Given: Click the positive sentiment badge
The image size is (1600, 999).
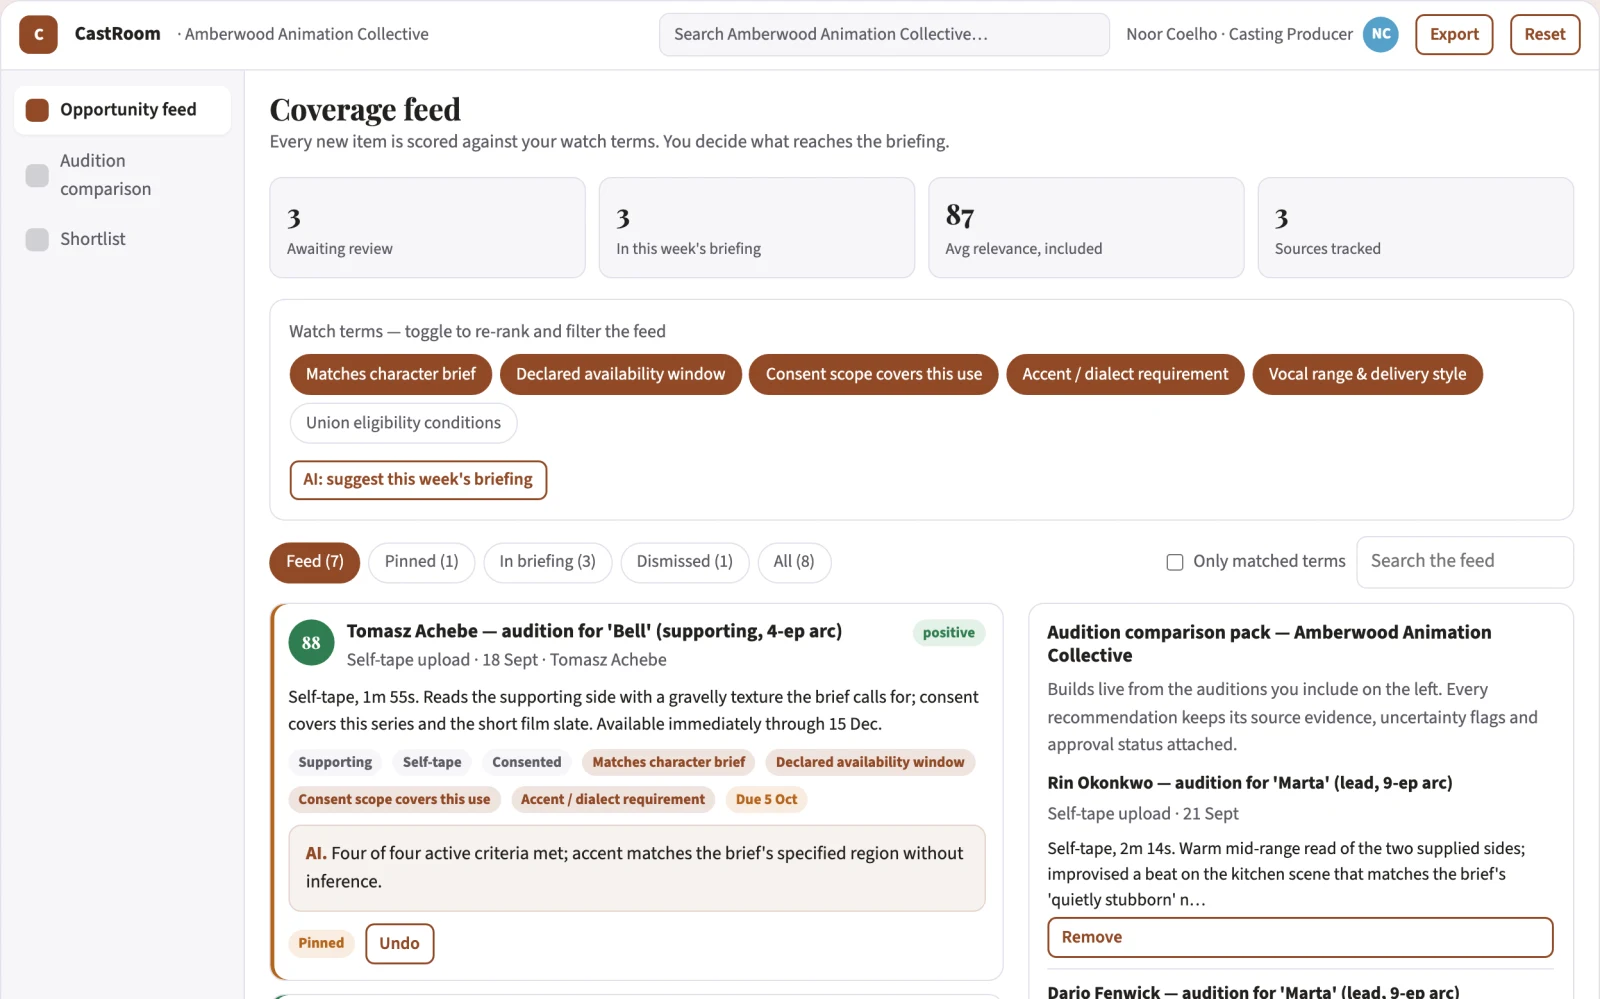Looking at the screenshot, I should point(949,633).
